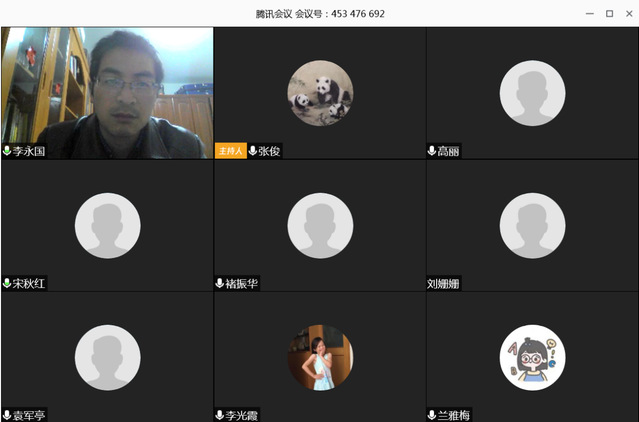Minimize the Tencent Meeting window
This screenshot has height=422, width=639.
(589, 13)
